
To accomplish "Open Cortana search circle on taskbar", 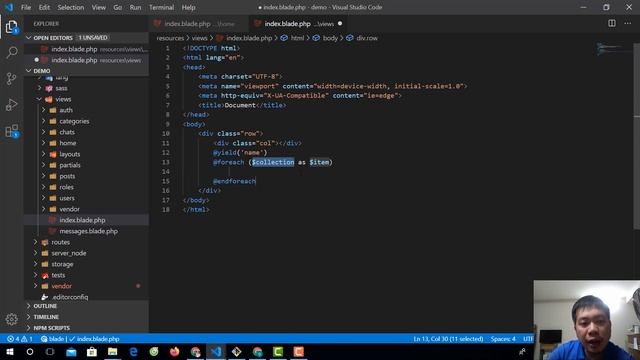I will 30,351.
